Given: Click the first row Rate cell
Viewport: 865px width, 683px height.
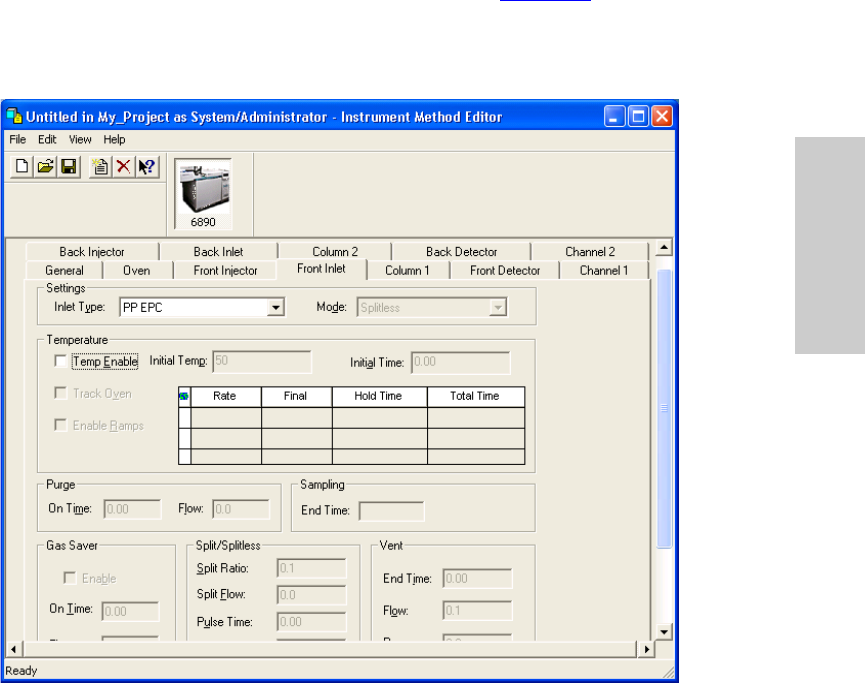Looking at the screenshot, I should [x=225, y=418].
